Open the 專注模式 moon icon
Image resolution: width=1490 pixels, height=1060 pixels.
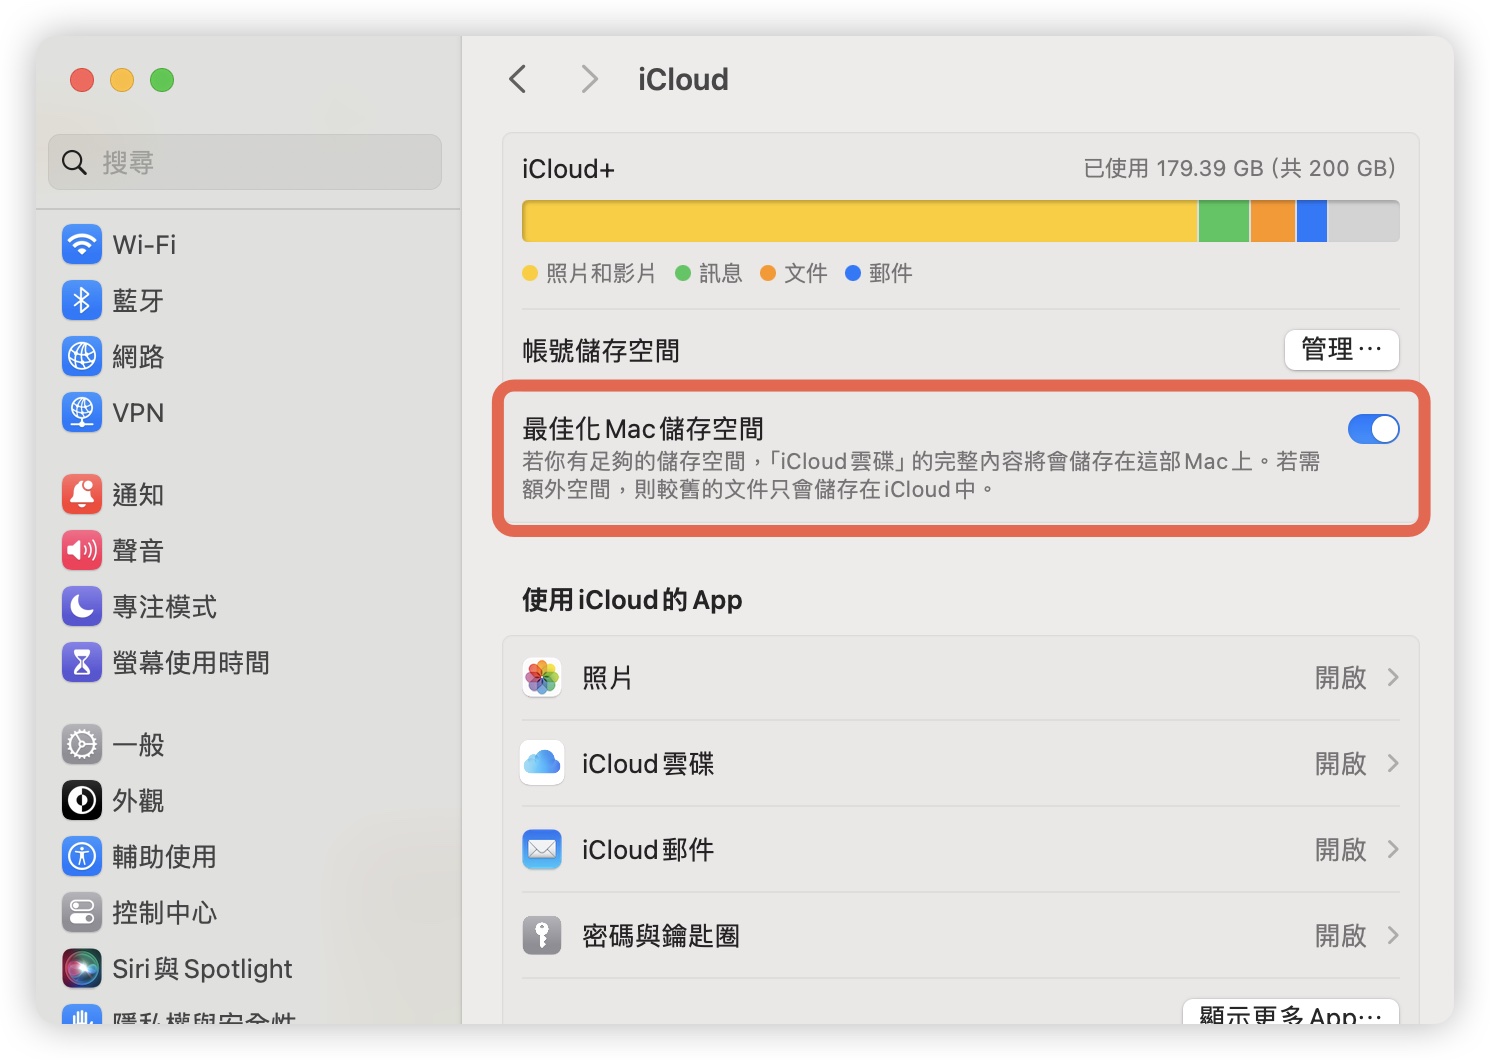point(82,606)
